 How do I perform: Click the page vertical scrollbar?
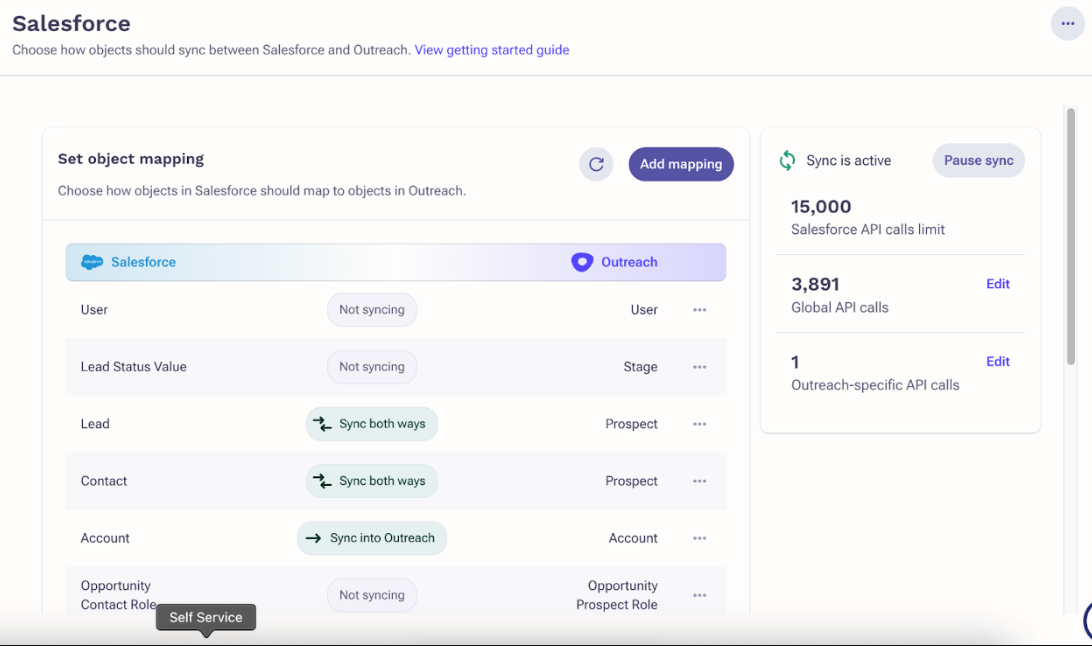pos(1071,235)
